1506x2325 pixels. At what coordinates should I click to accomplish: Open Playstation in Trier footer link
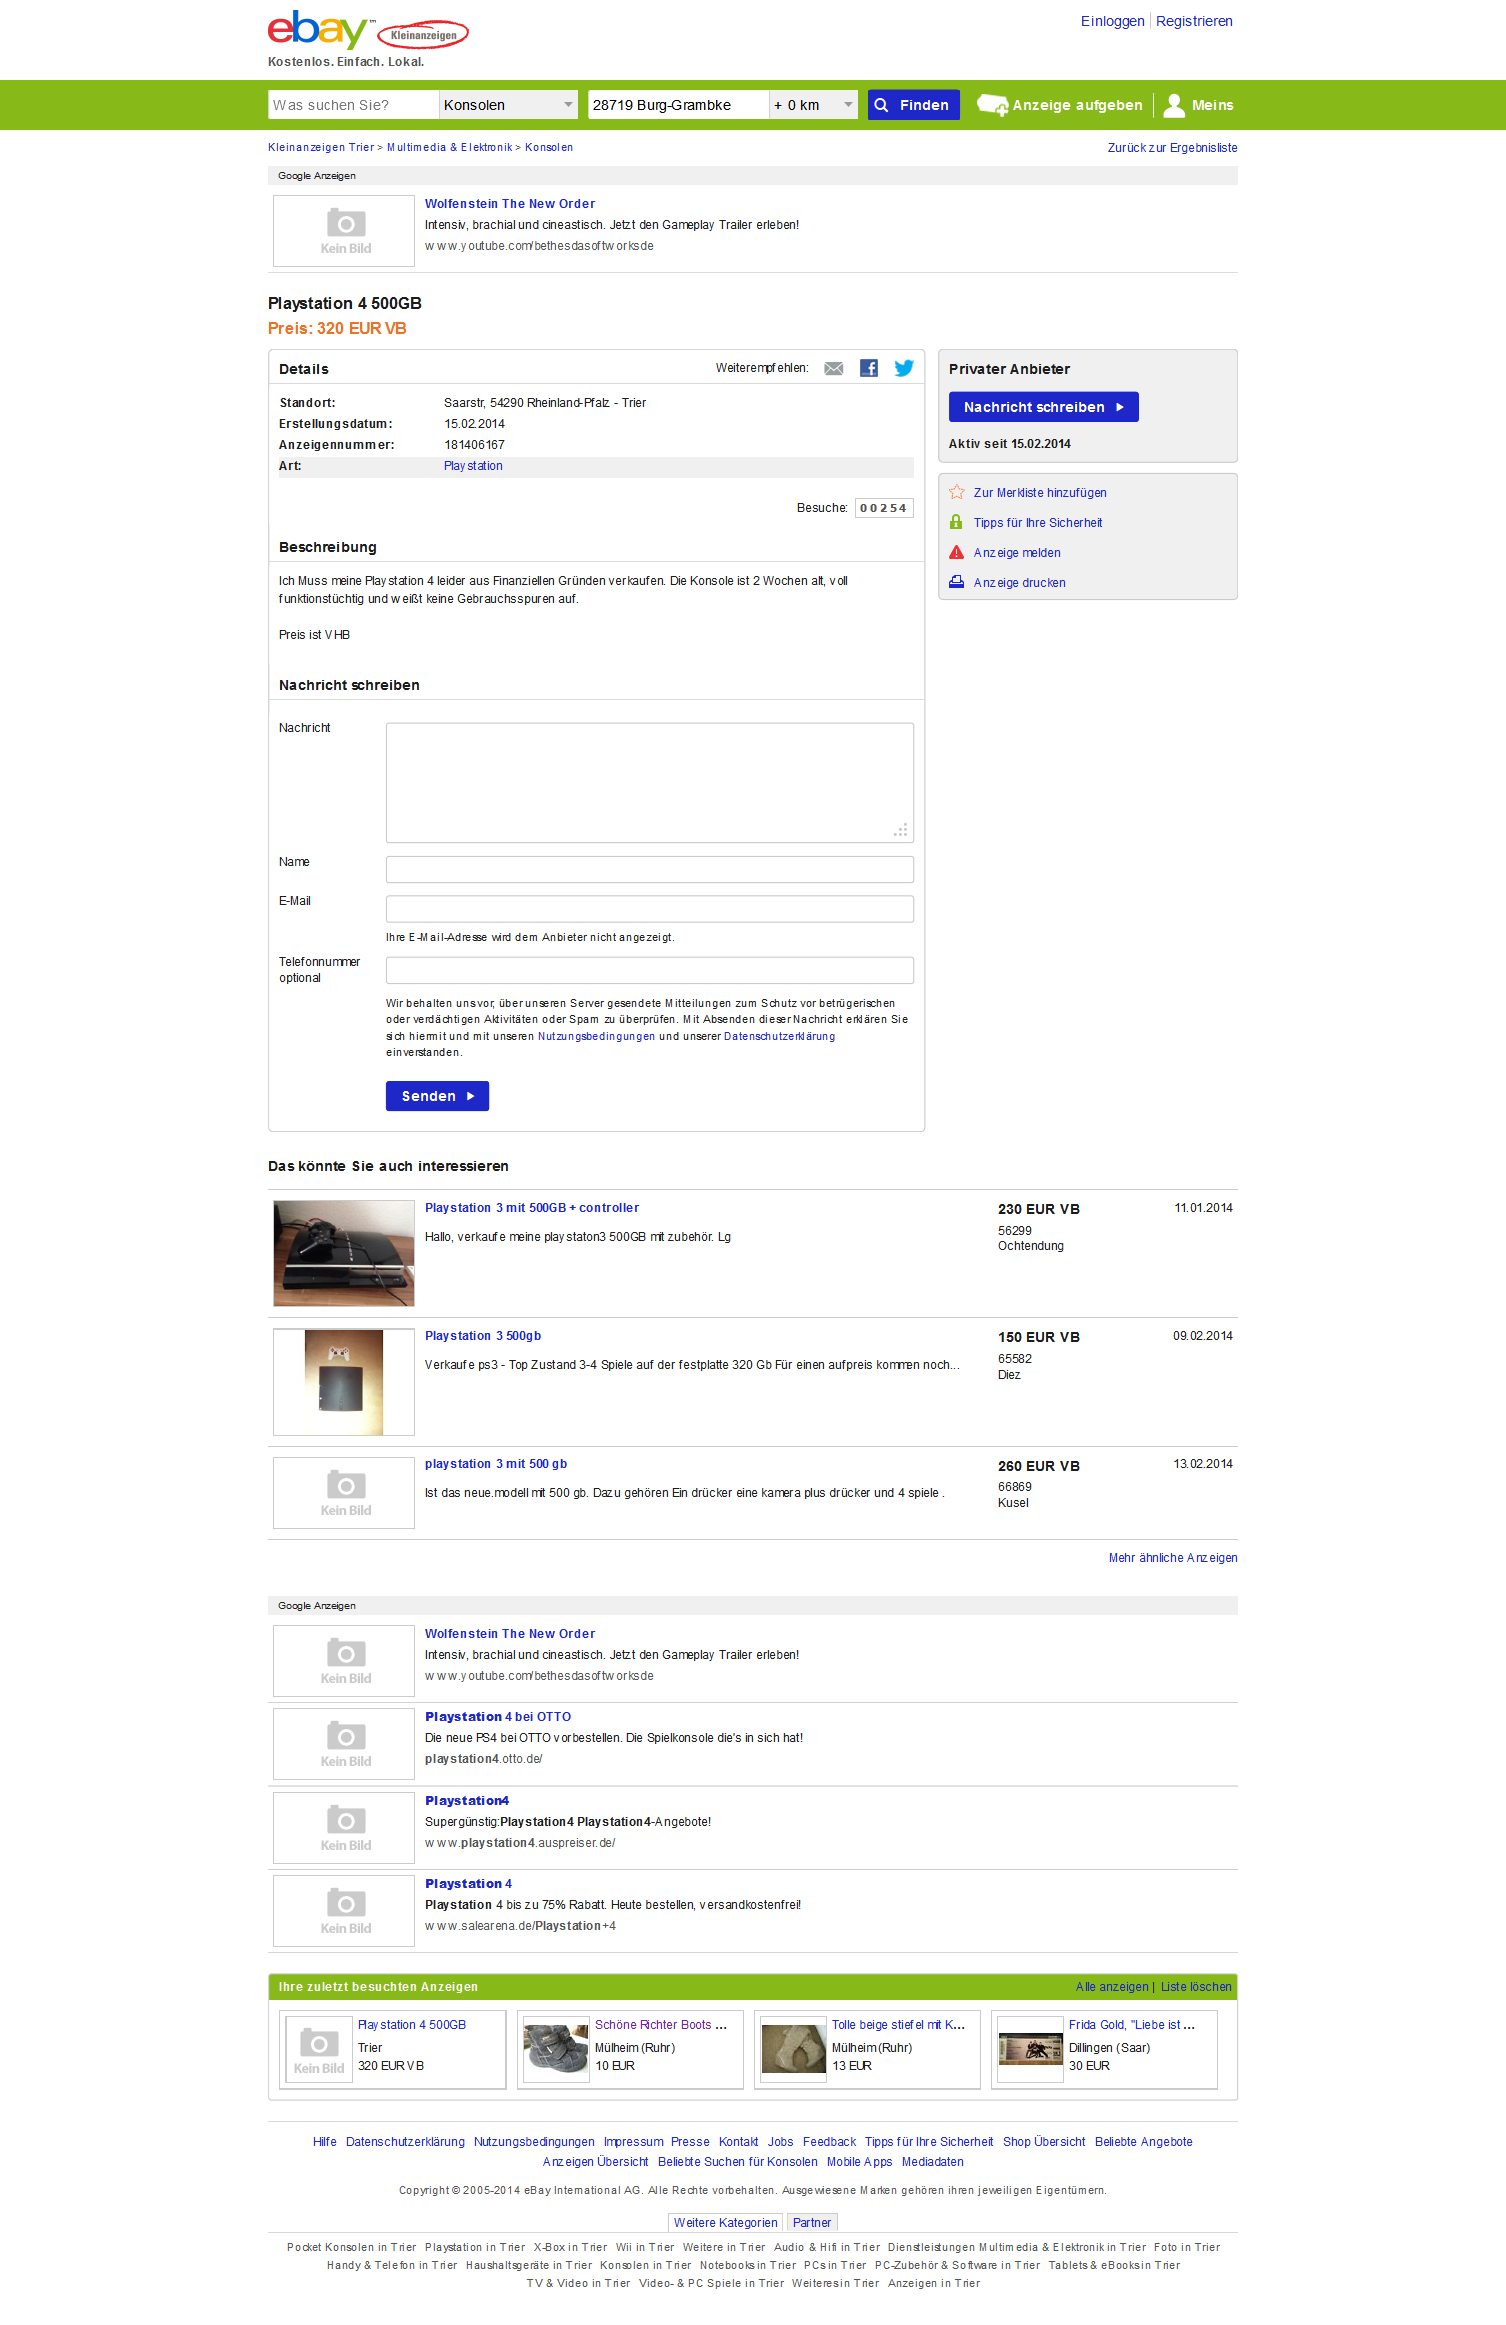(475, 2247)
